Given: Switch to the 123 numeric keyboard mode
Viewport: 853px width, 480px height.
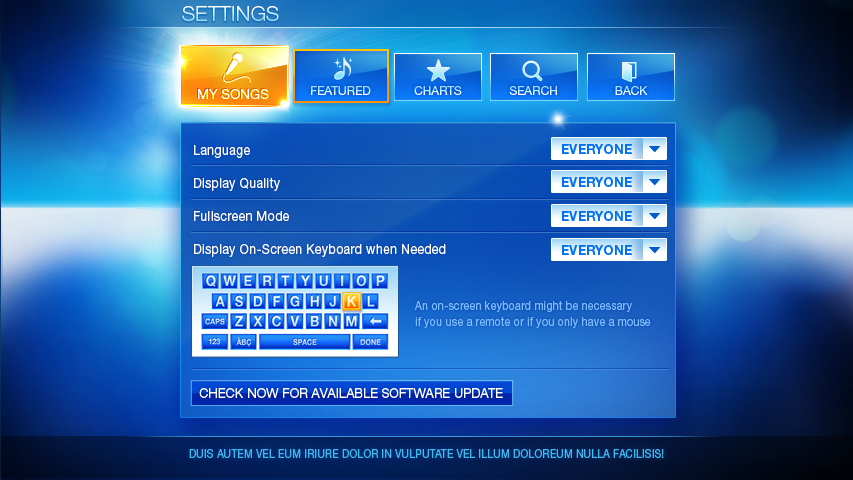Looking at the screenshot, I should (214, 342).
